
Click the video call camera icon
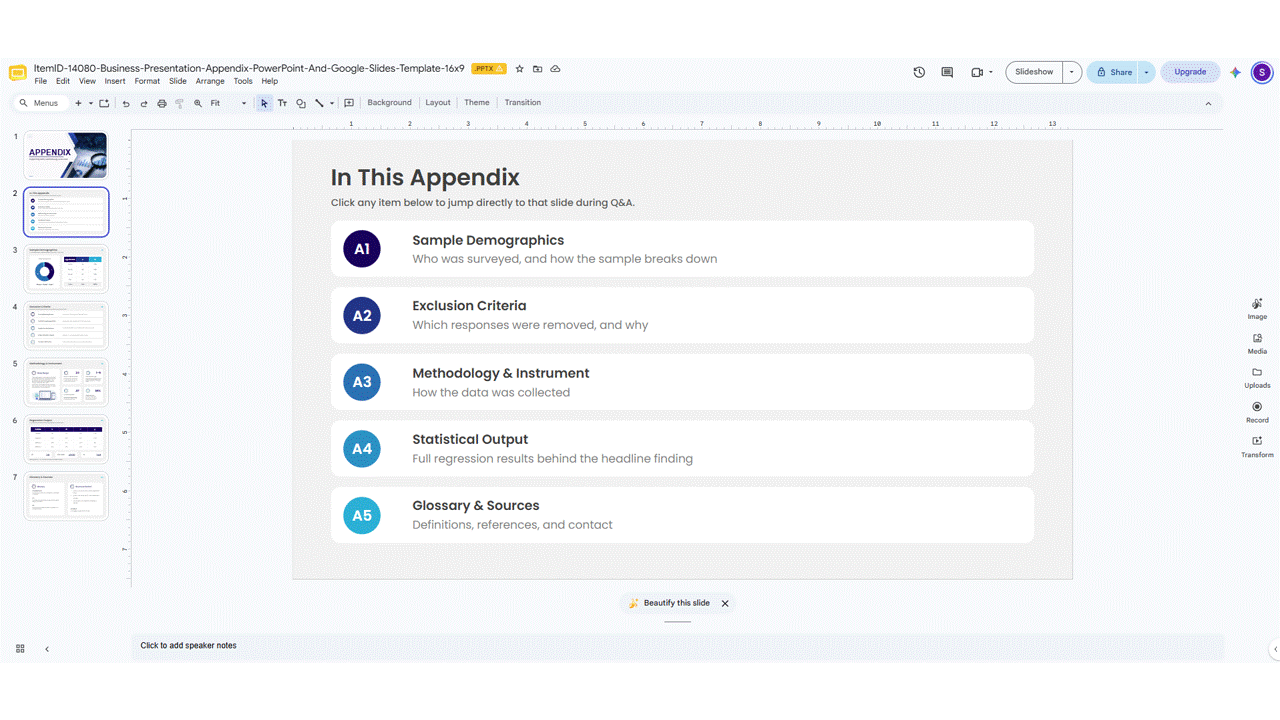coord(977,72)
